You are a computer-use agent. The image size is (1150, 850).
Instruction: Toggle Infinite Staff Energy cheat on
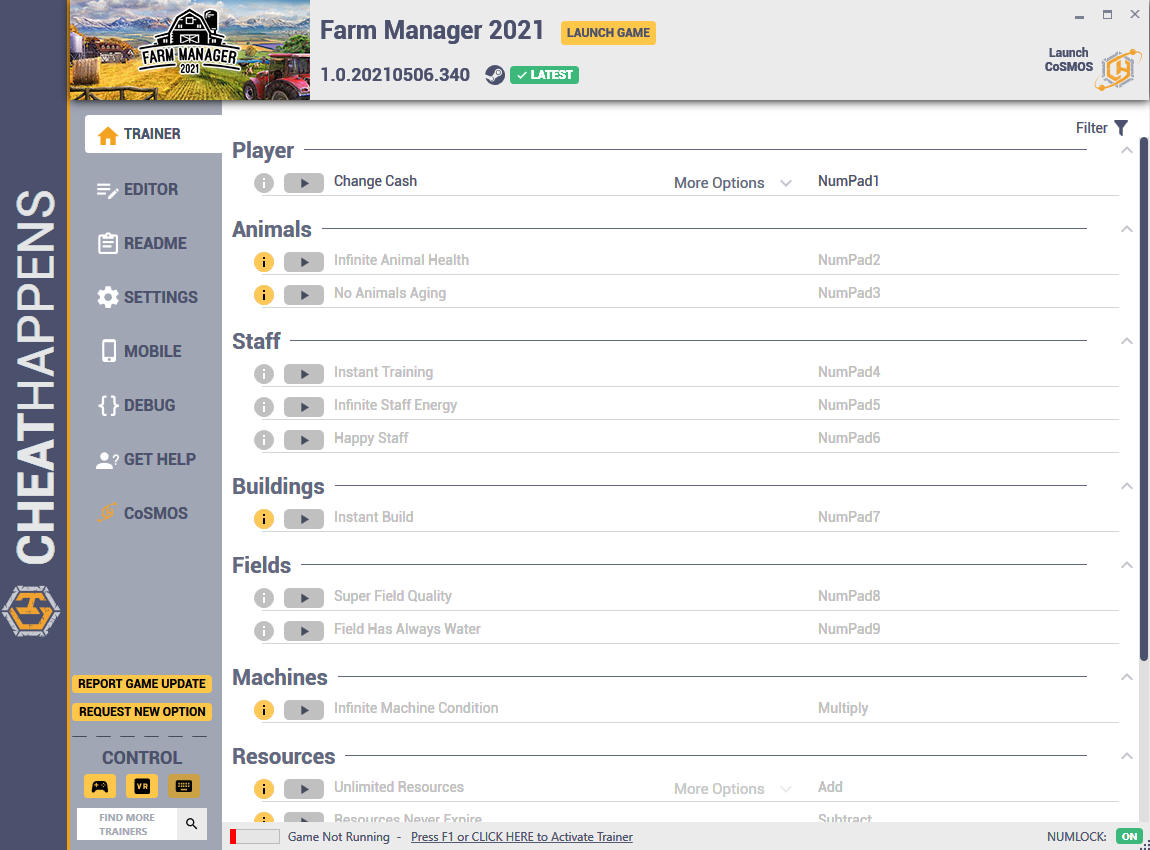coord(304,407)
